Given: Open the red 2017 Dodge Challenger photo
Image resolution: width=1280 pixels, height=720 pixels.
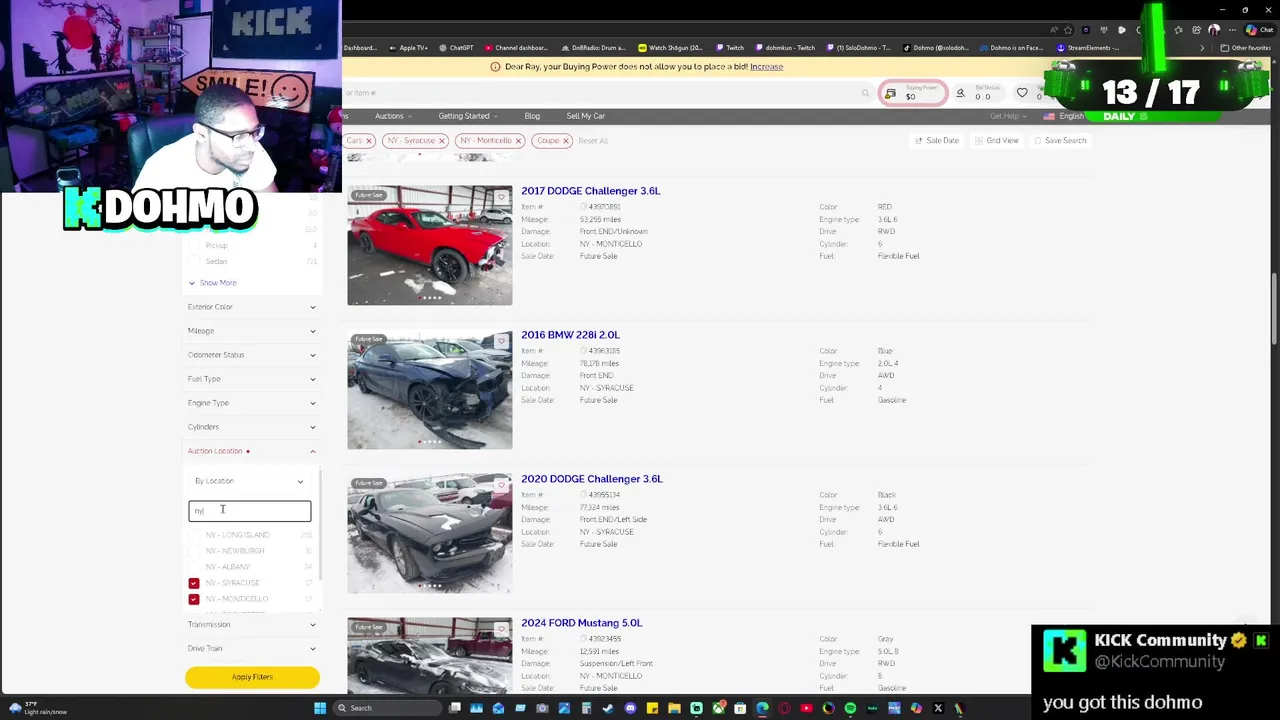Looking at the screenshot, I should 430,245.
